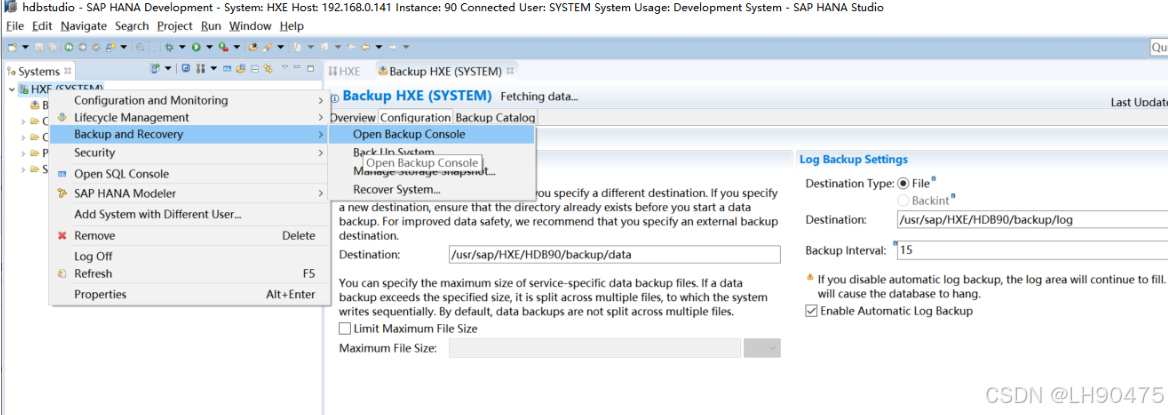
Task: Click the green double-arrow toolbar icon
Action: [69, 47]
